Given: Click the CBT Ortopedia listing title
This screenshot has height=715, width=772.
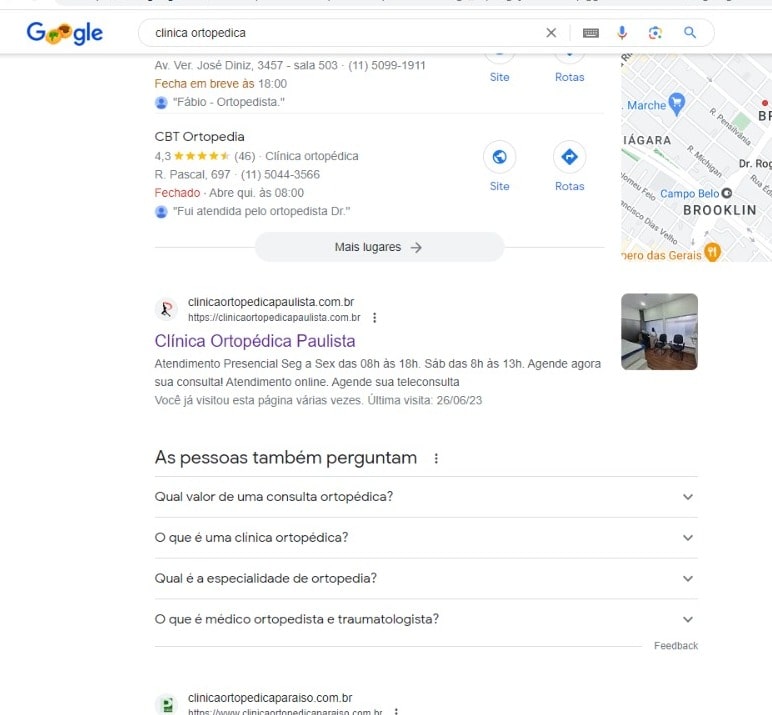Looking at the screenshot, I should 199,137.
